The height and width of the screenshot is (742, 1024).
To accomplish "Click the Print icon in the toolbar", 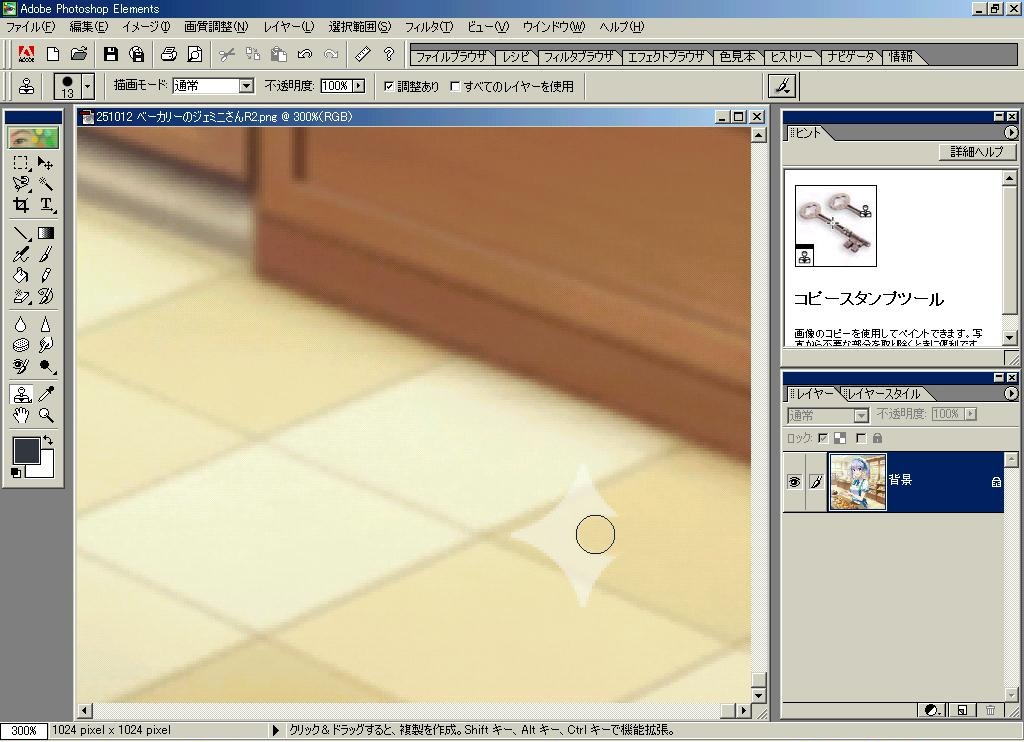I will (169, 54).
